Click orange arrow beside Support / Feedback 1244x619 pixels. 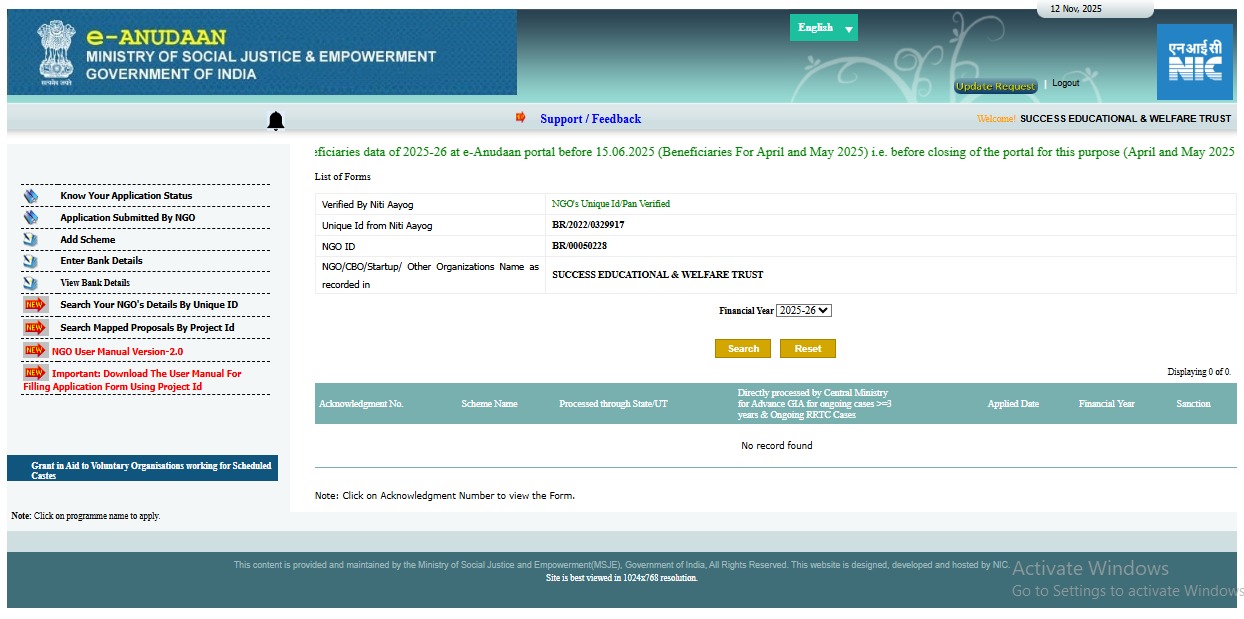[521, 118]
